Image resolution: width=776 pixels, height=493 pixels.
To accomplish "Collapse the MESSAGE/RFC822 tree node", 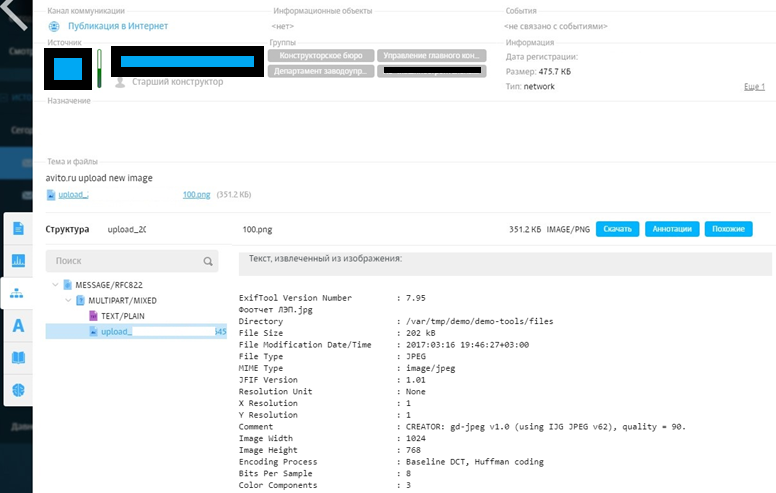I will pos(55,285).
